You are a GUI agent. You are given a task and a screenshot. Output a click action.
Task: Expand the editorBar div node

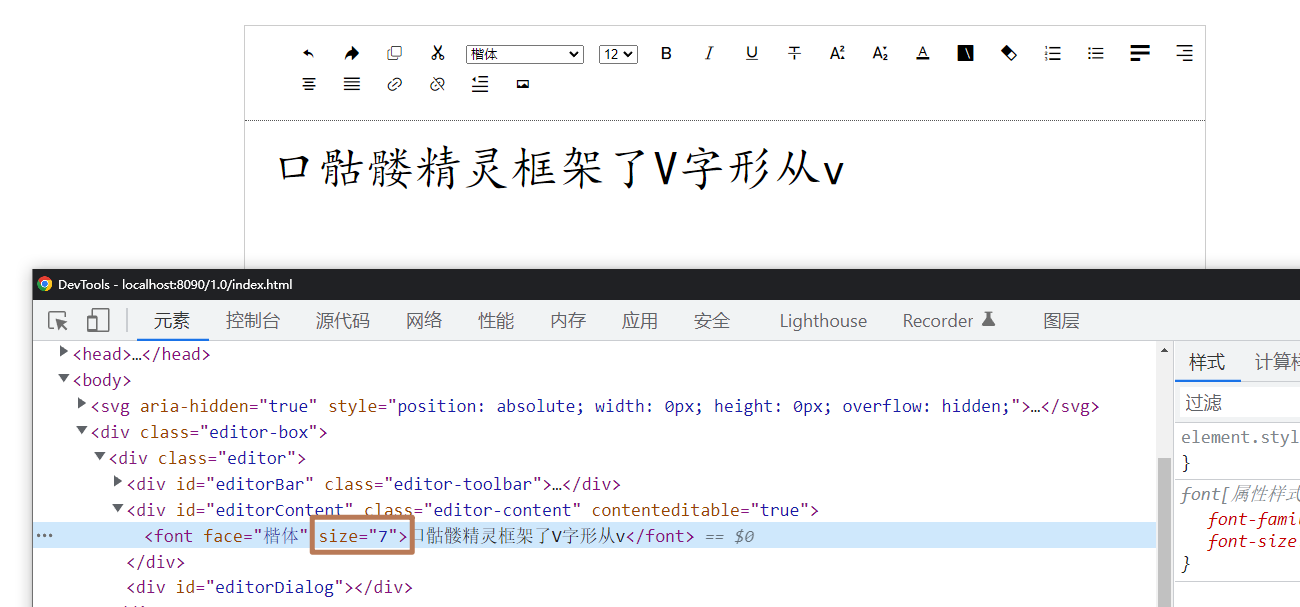point(118,482)
